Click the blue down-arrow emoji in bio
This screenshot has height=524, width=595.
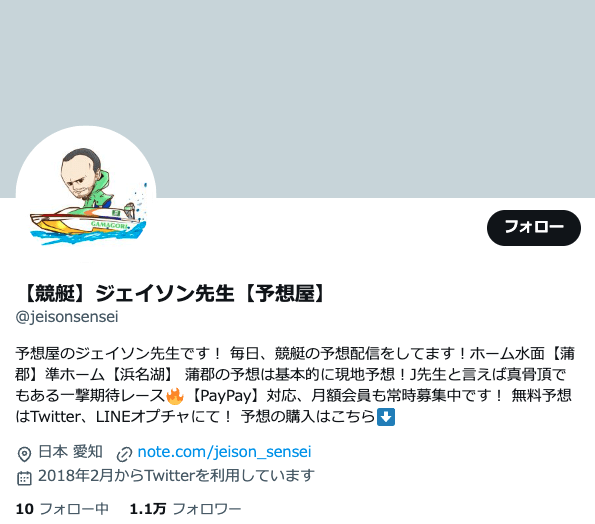click(386, 417)
